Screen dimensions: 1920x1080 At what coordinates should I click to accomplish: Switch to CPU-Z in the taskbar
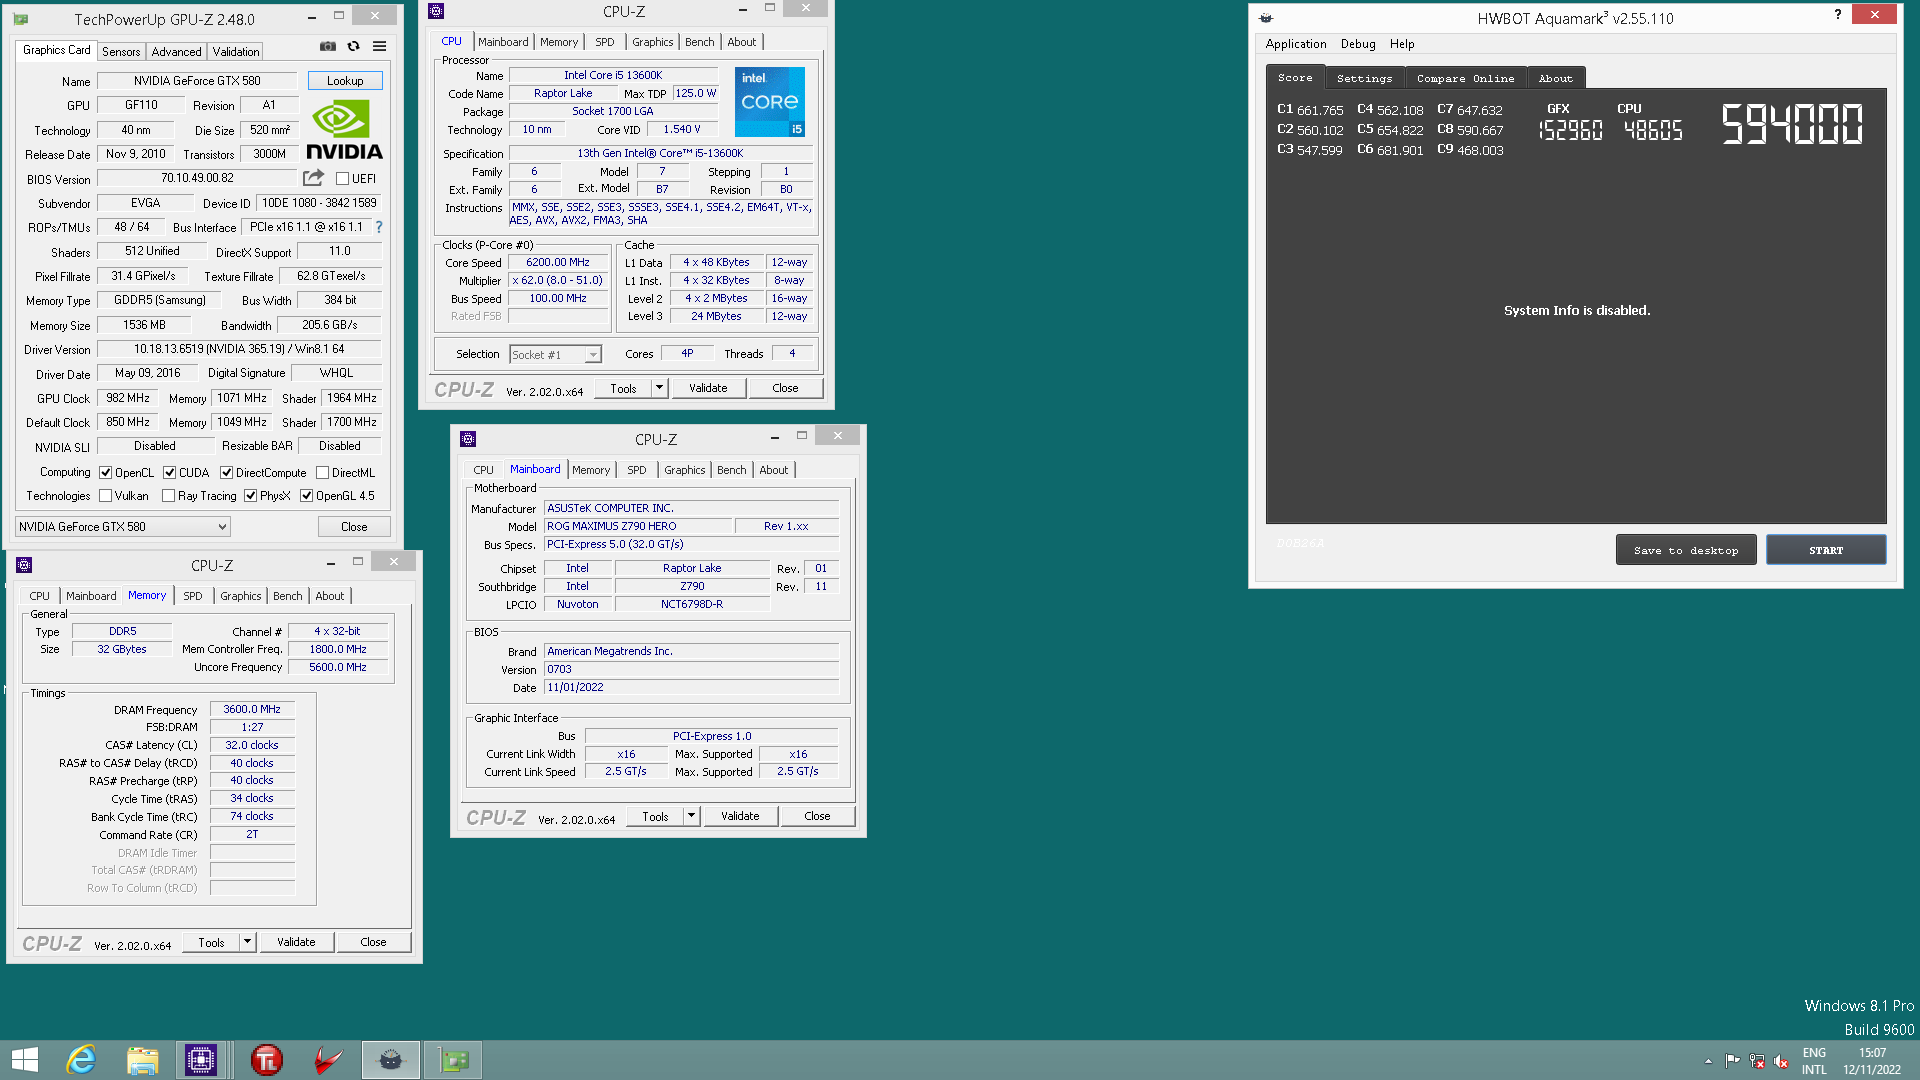click(x=201, y=1060)
